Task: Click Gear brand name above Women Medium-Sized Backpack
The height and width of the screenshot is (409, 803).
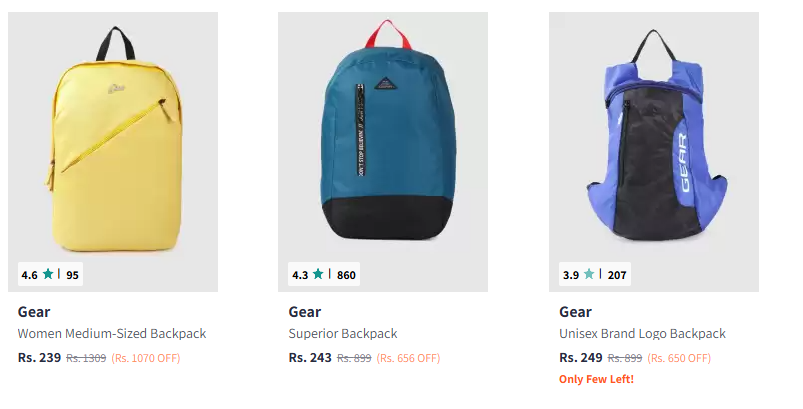Action: click(x=34, y=312)
